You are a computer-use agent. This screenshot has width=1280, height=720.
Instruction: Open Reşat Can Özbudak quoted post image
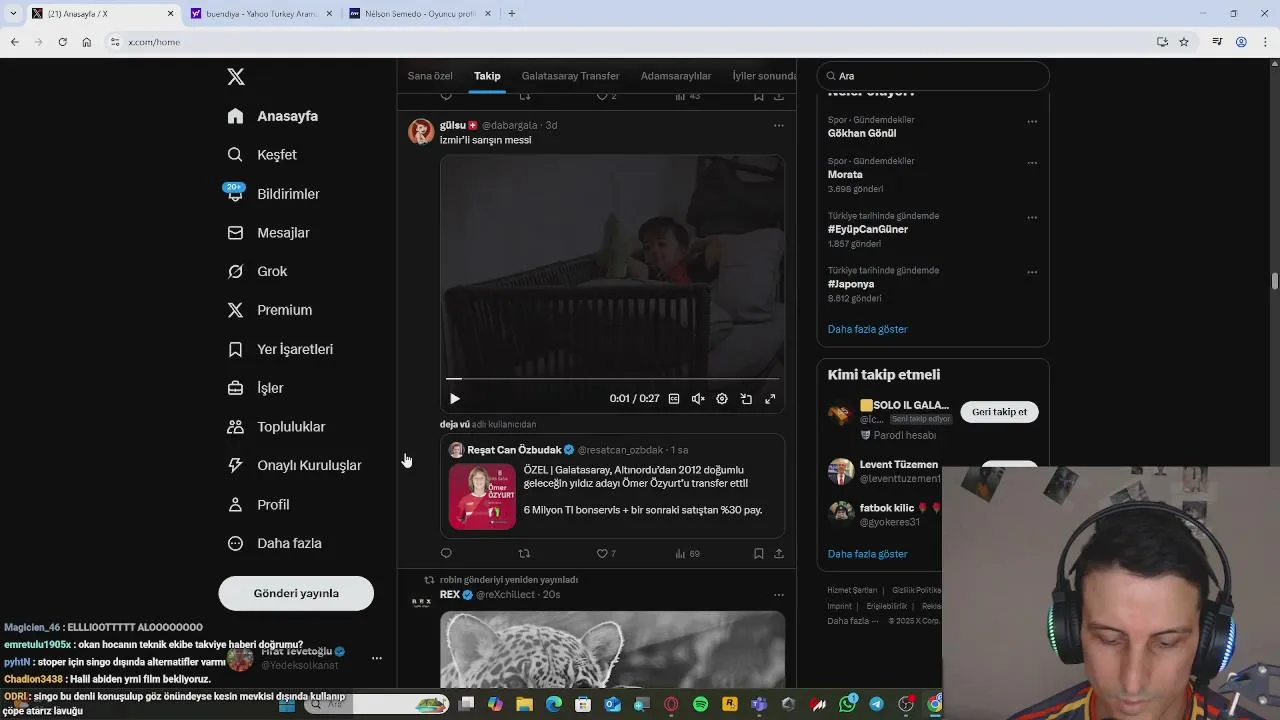[x=482, y=496]
